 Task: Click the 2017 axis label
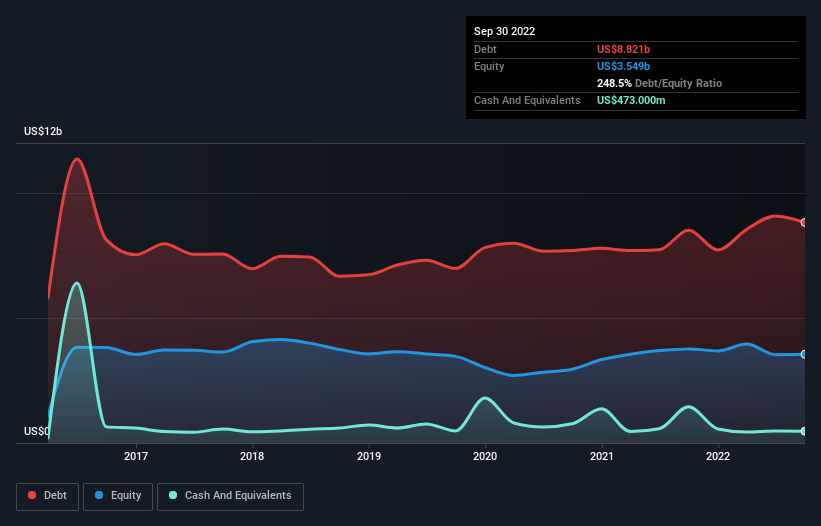136,456
